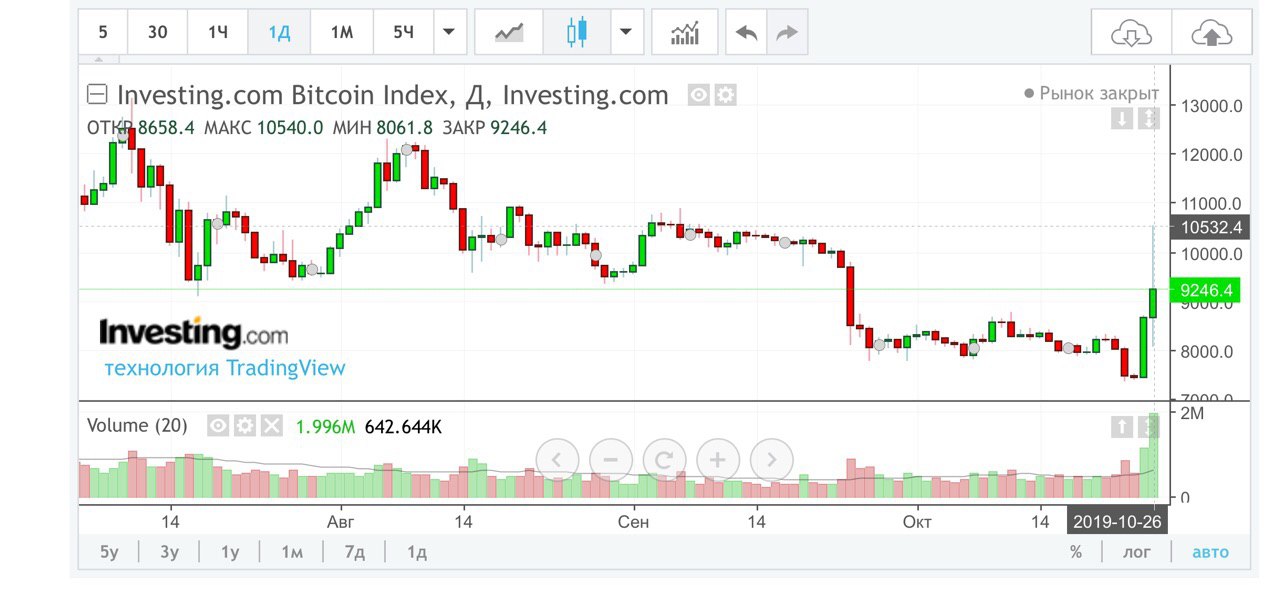Switch to 1M interval

[x=342, y=32]
